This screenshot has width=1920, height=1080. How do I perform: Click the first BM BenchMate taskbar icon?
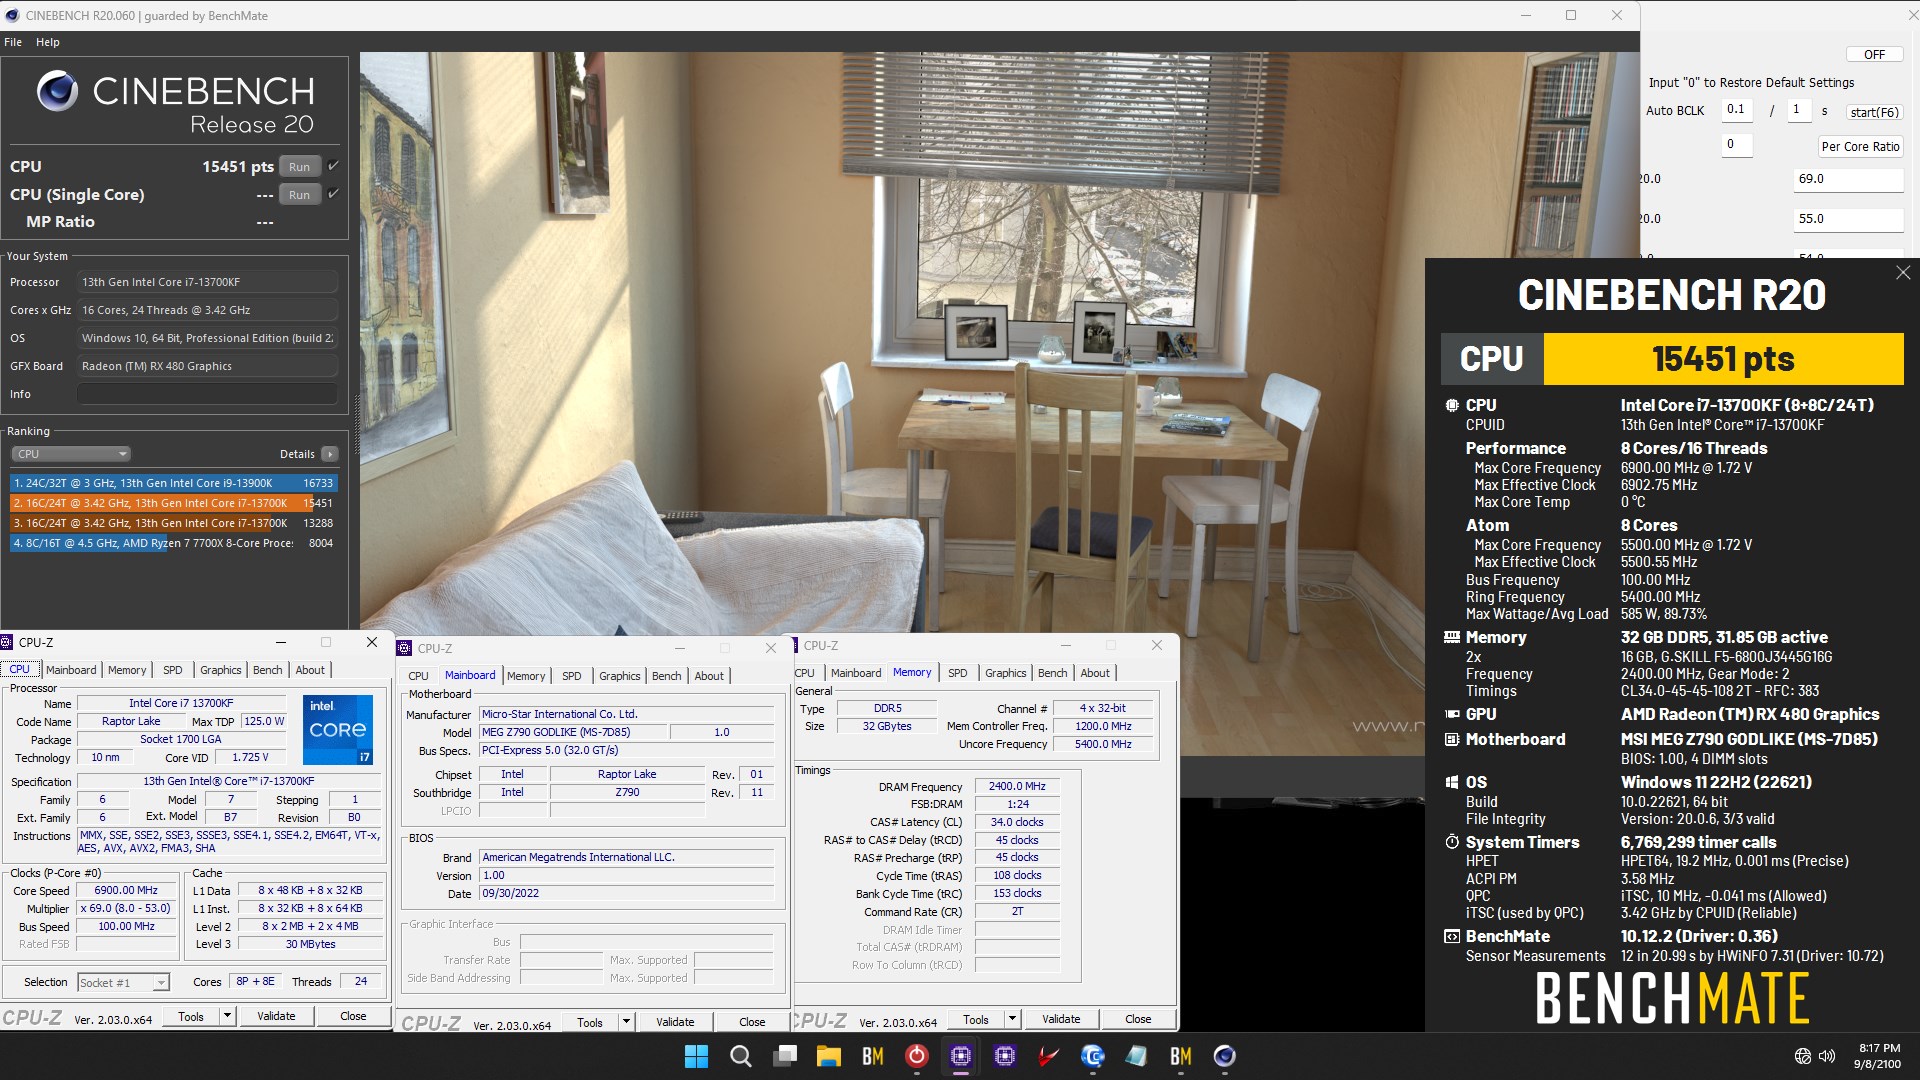point(872,1056)
